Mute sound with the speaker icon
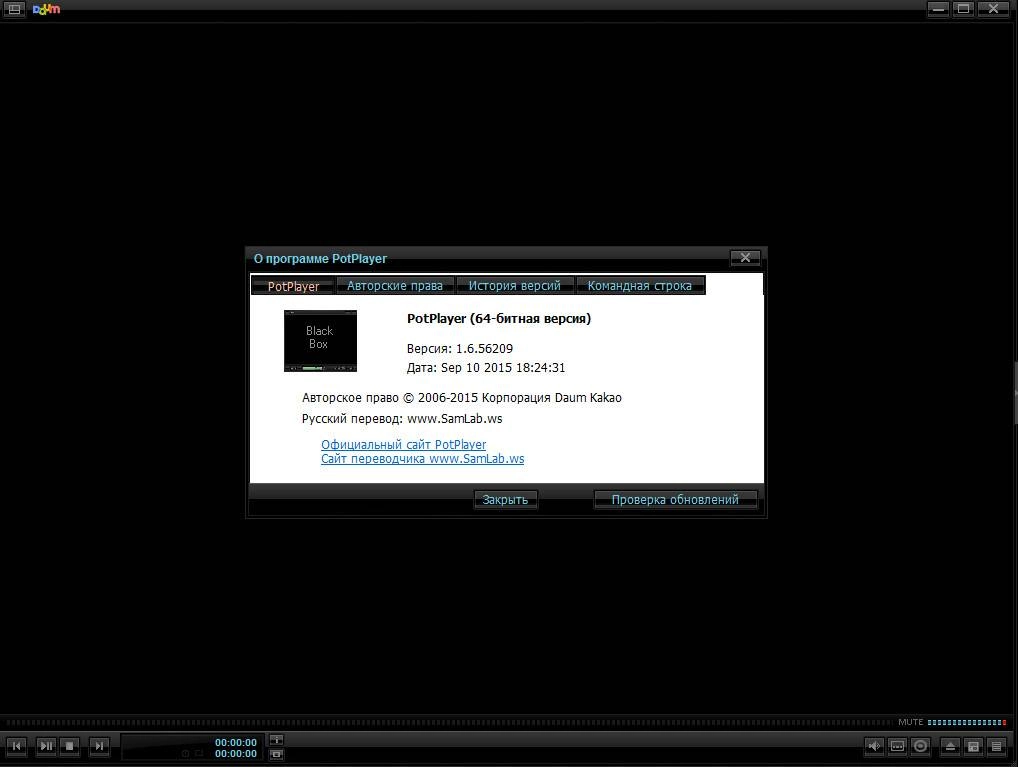This screenshot has width=1018, height=767. tap(875, 746)
